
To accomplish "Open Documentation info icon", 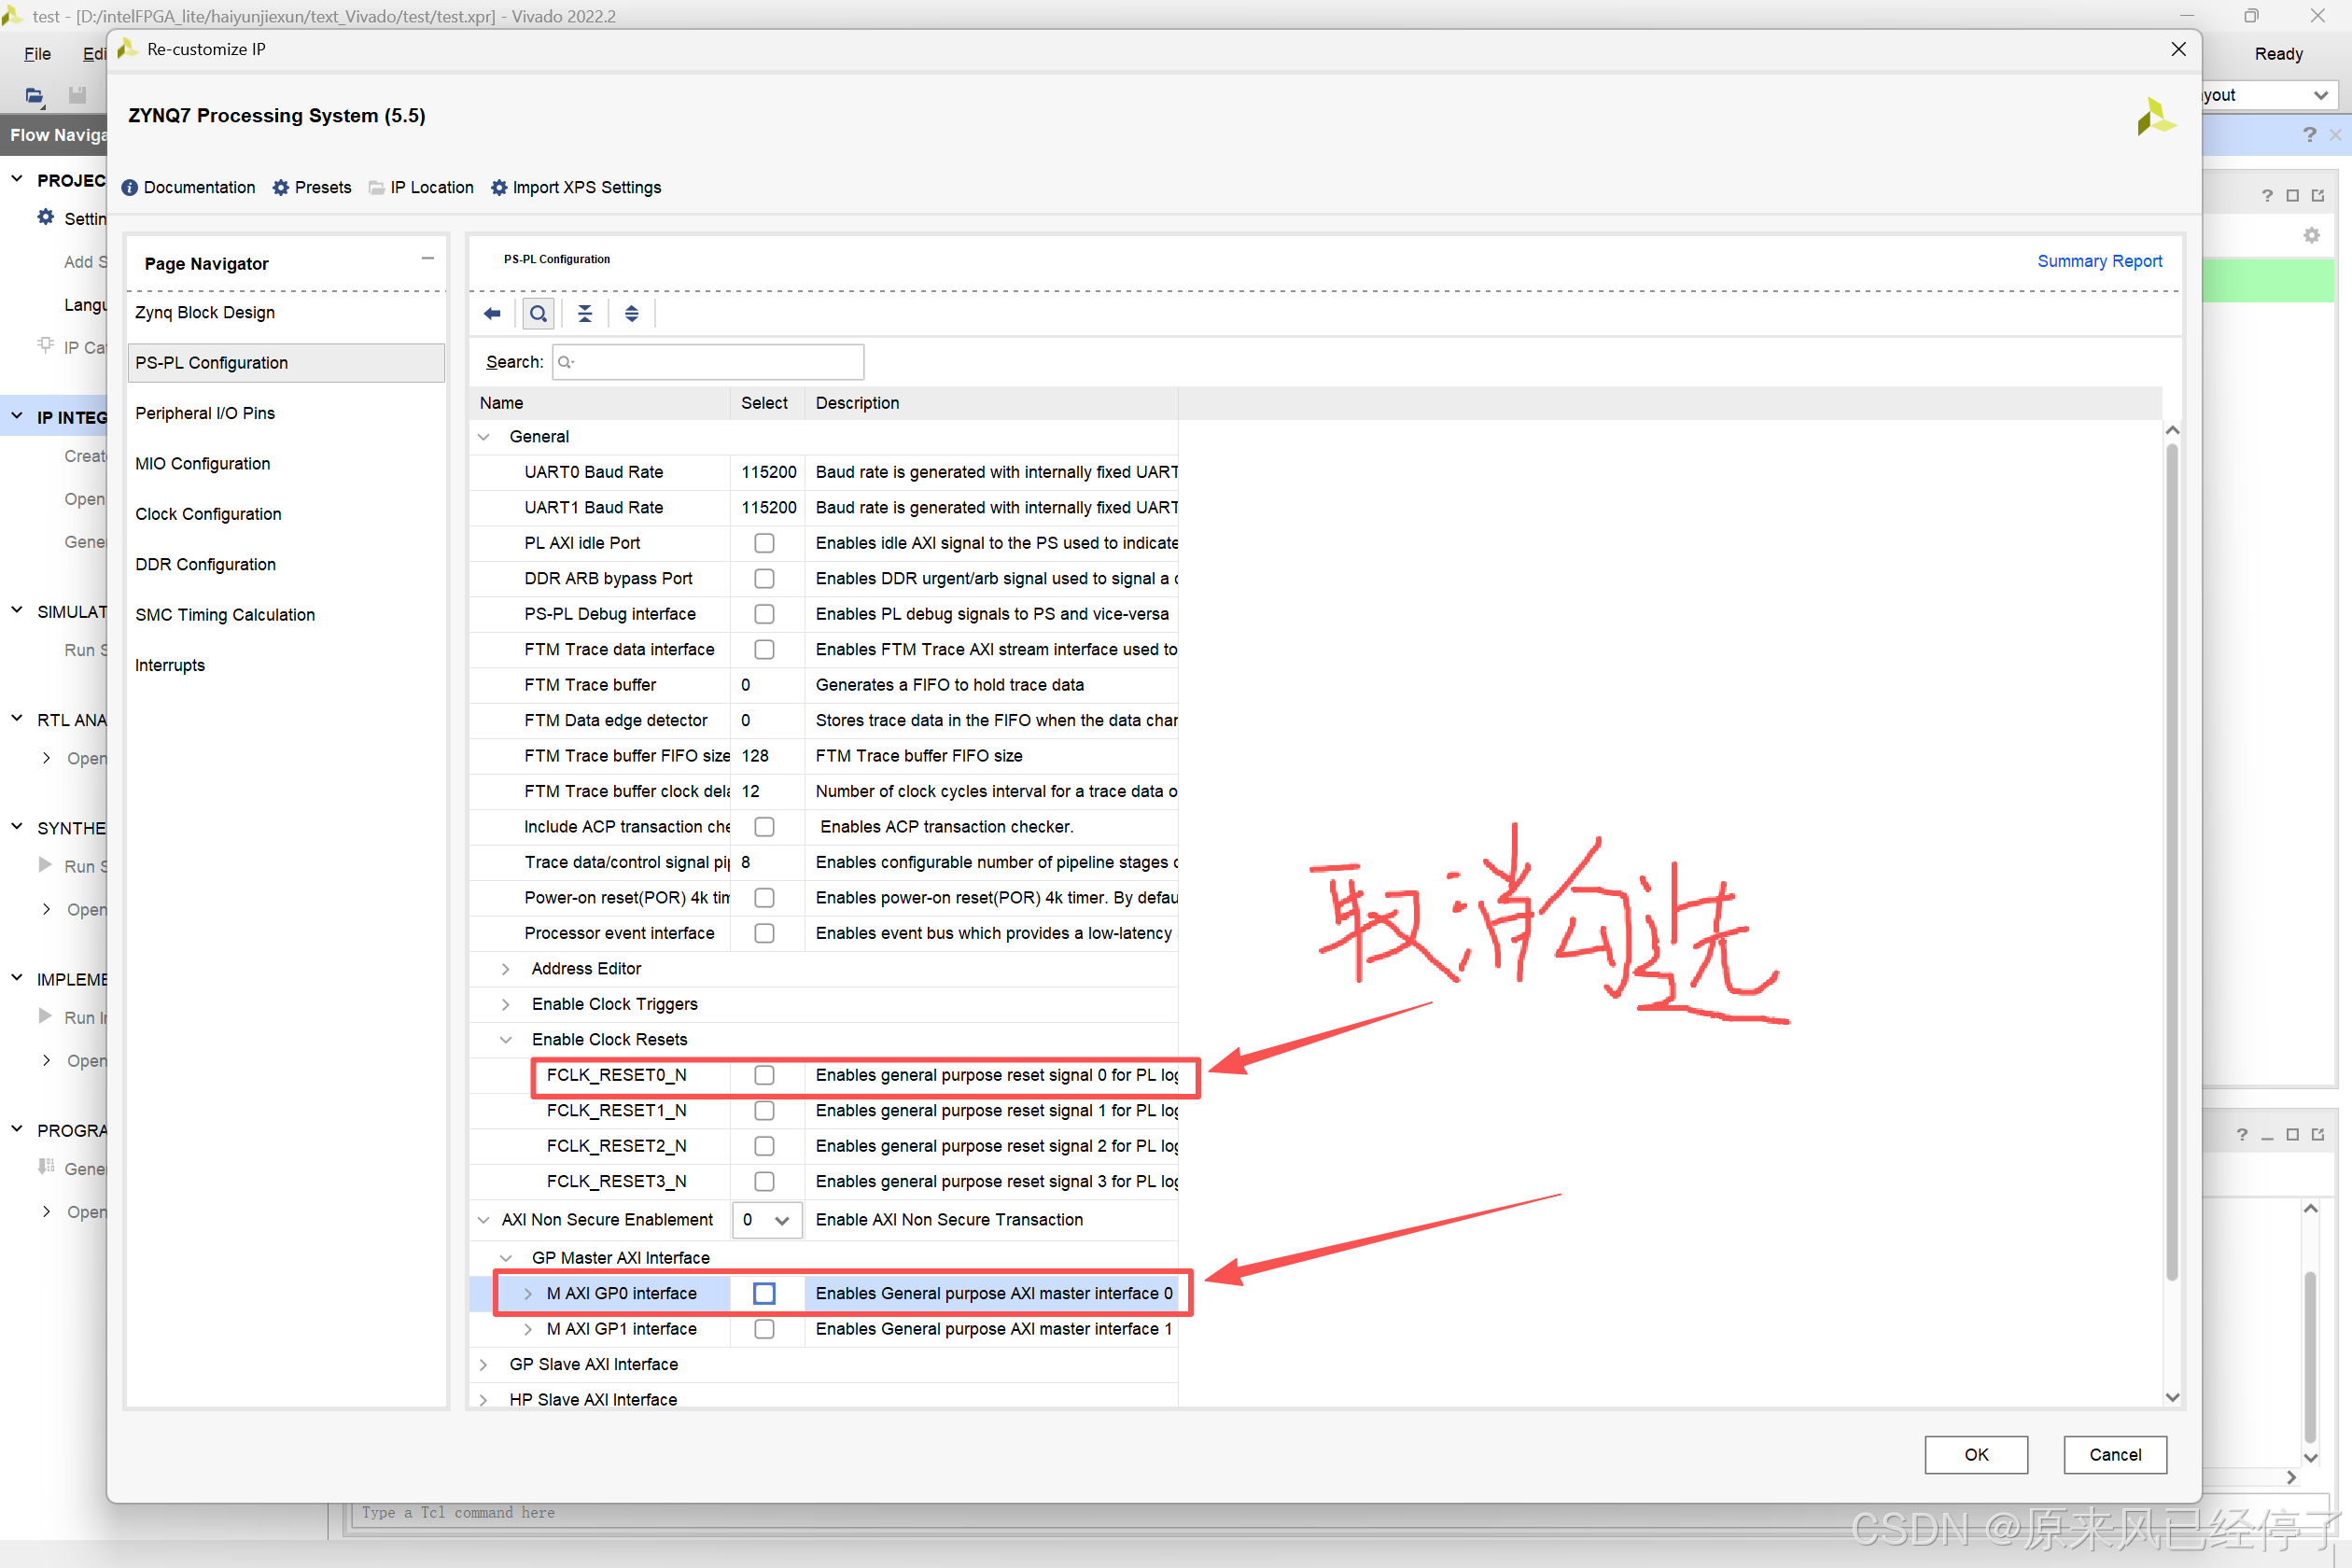I will tap(130, 188).
